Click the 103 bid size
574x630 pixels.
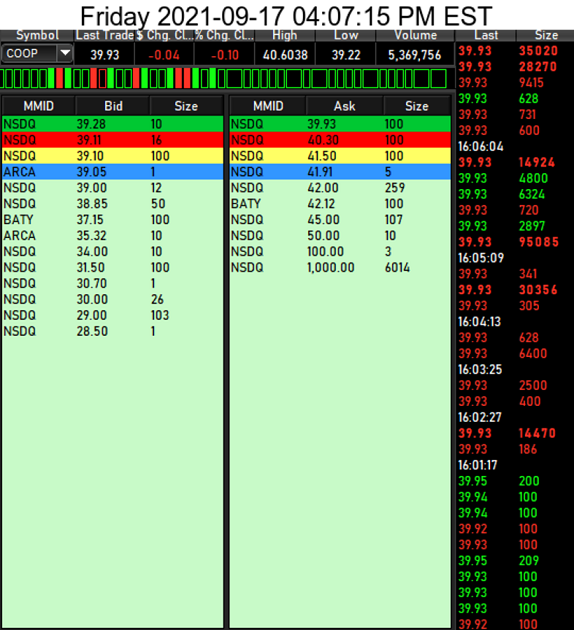pos(160,315)
